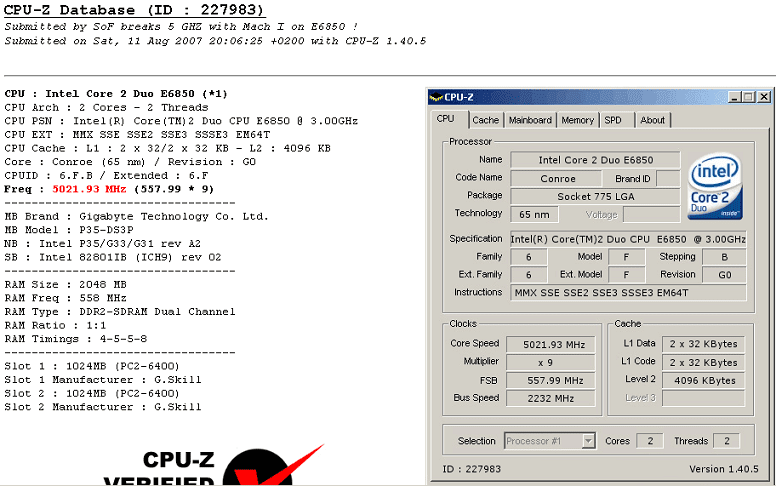Click the CPU-Z Verified logo

tap(214, 464)
